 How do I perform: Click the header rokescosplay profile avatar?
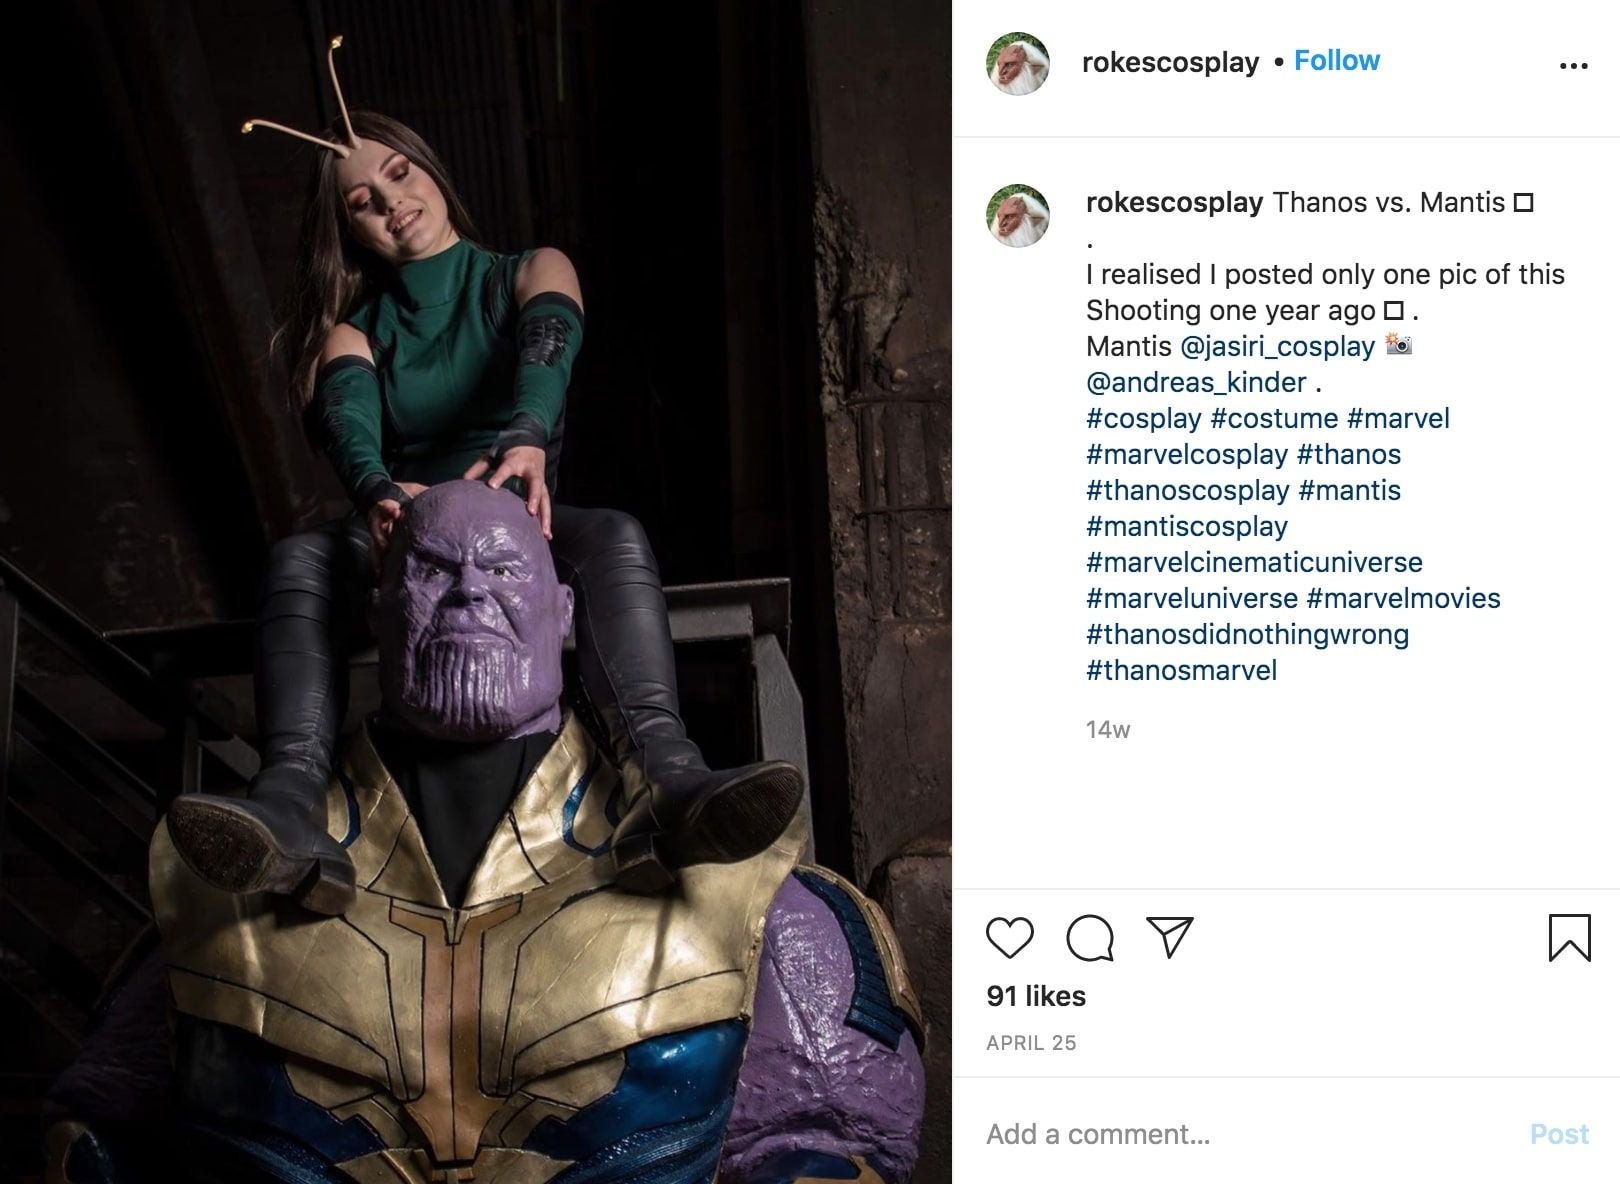tap(1018, 64)
